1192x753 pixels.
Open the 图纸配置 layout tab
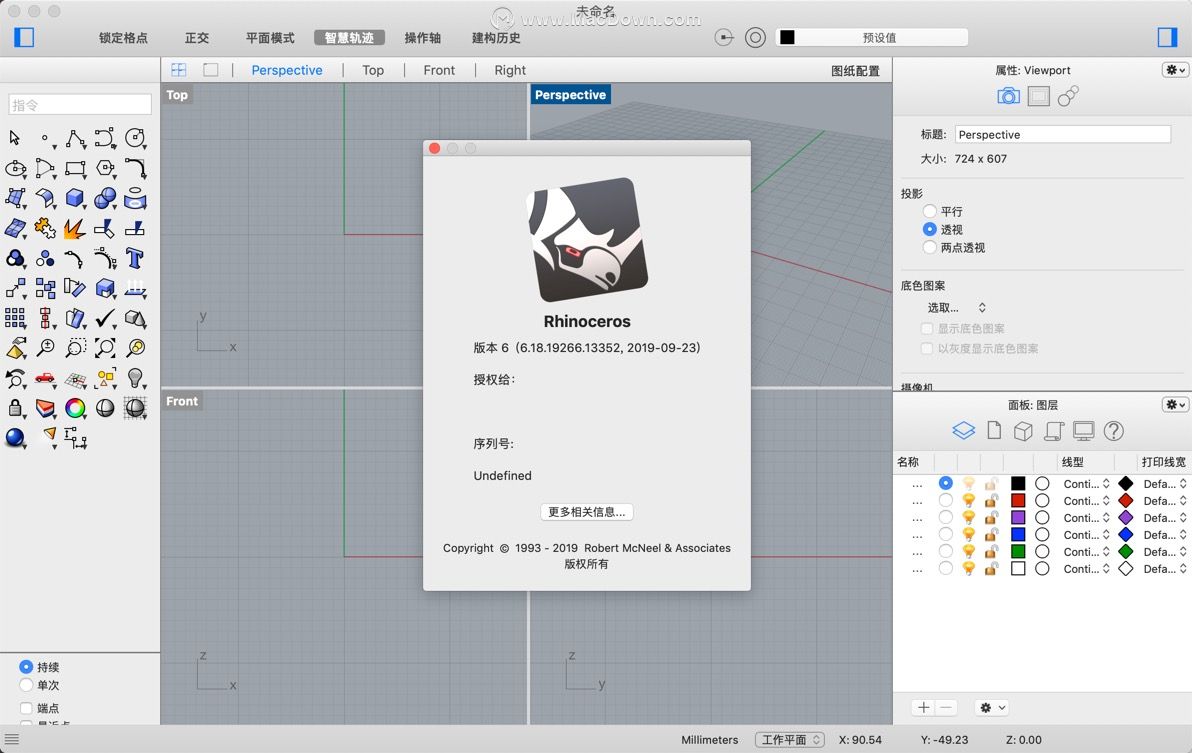[855, 71]
